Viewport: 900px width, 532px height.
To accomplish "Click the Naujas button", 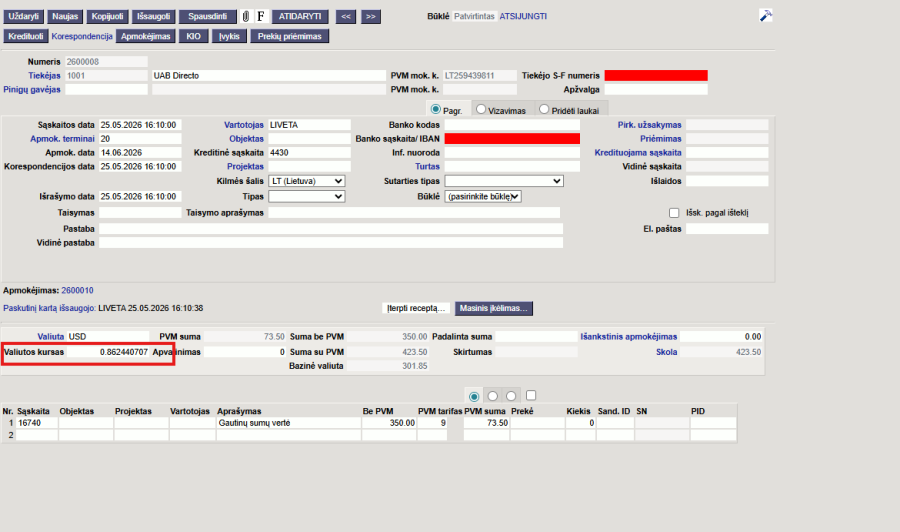I will [65, 17].
